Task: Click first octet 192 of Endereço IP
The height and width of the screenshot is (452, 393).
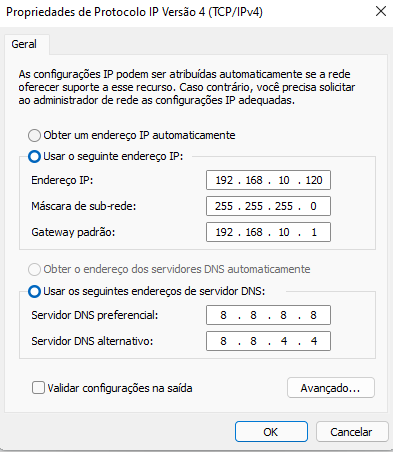Action: pos(224,180)
